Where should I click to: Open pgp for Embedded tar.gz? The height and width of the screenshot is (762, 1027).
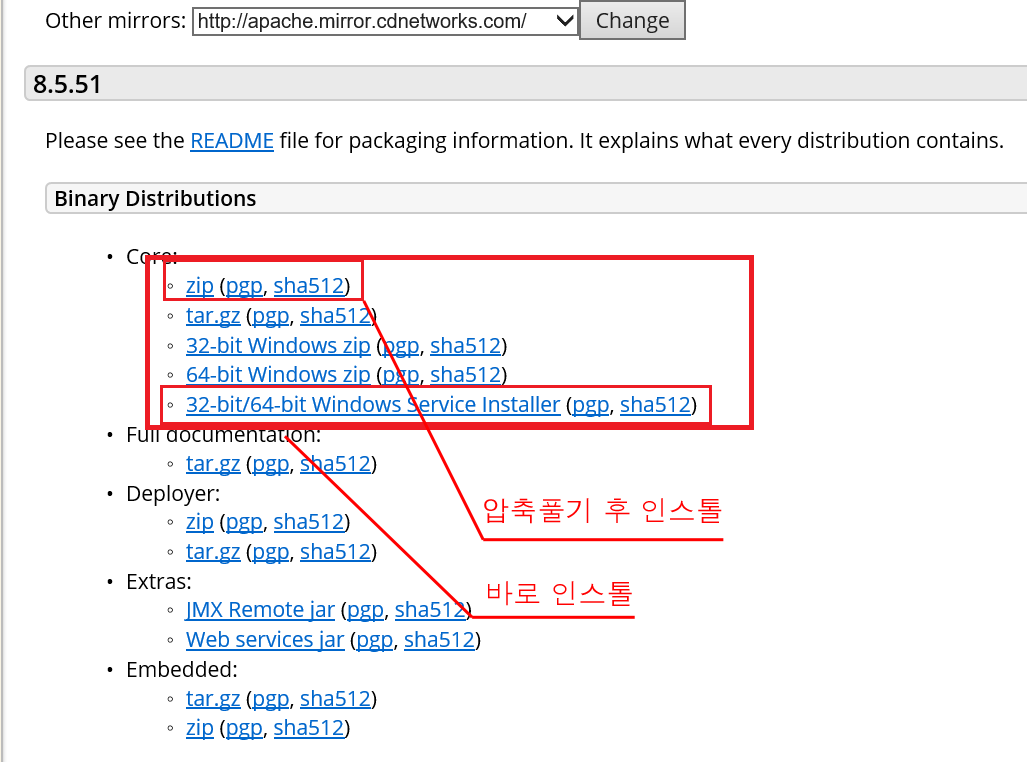point(271,699)
